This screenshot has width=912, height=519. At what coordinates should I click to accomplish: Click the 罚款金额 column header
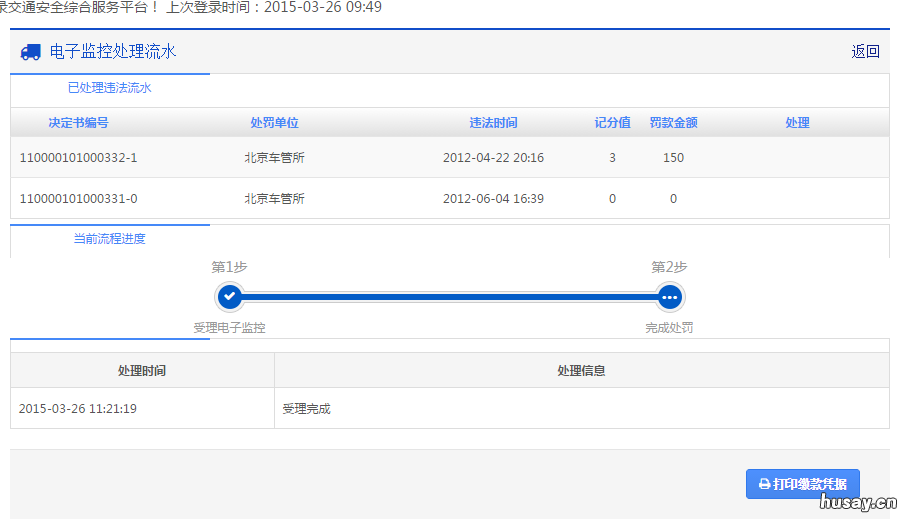click(673, 123)
